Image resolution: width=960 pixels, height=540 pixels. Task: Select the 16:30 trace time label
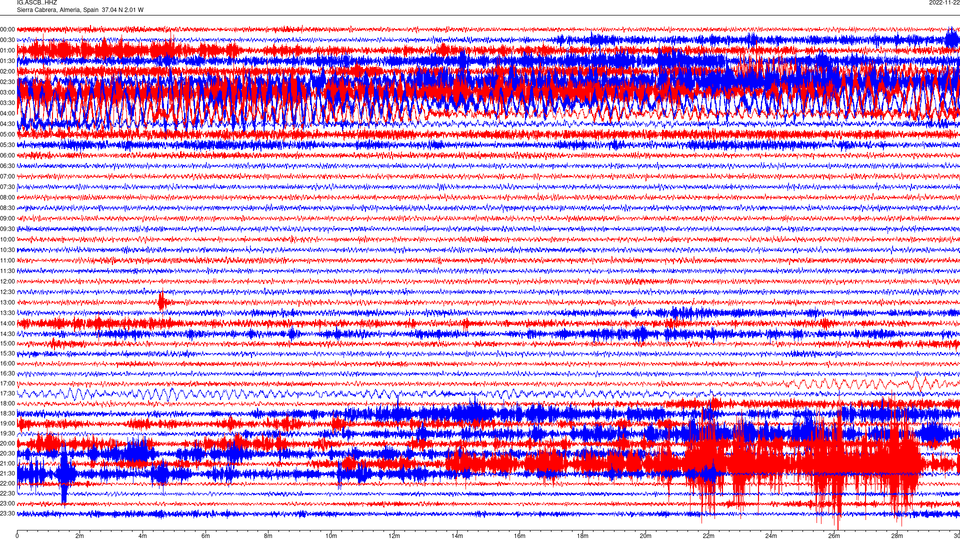tap(7, 373)
